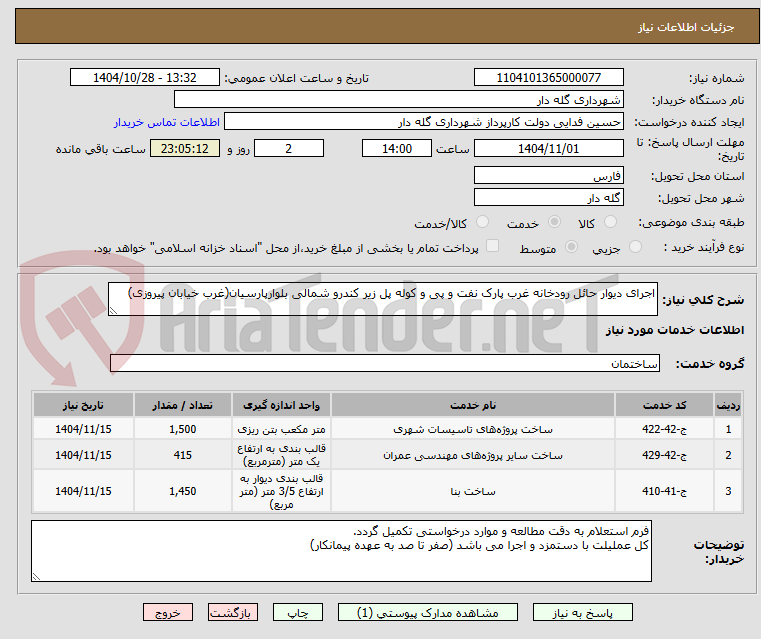
Task: Click the ایجاد کننده درخواست field
Action: click(x=424, y=122)
